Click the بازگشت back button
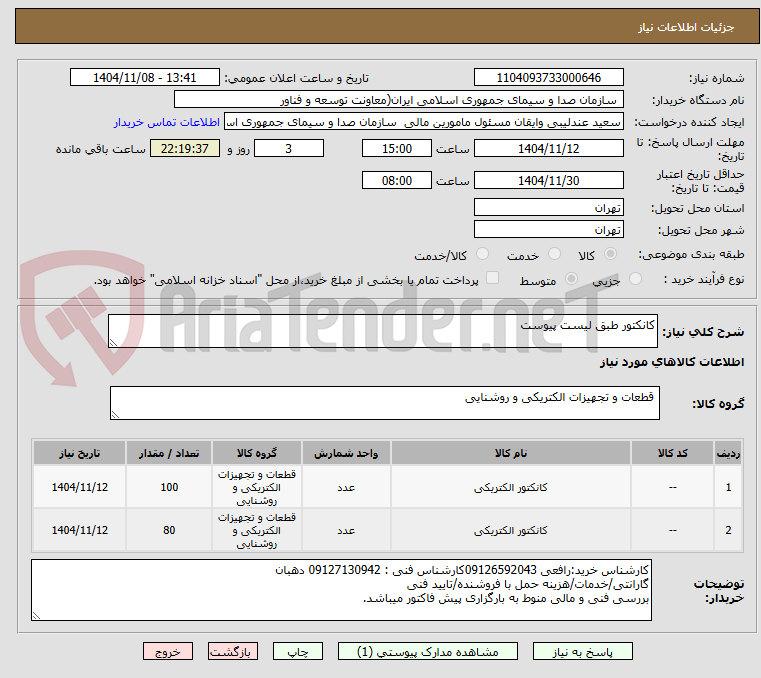 [x=232, y=651]
